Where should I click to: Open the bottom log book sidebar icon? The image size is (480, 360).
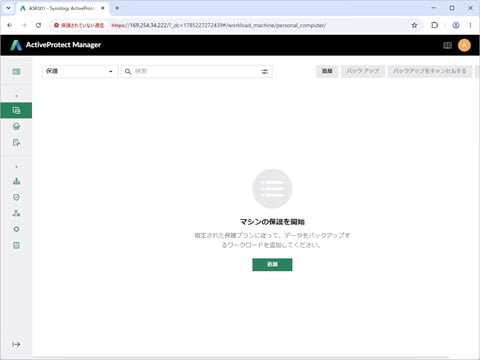tap(16, 245)
